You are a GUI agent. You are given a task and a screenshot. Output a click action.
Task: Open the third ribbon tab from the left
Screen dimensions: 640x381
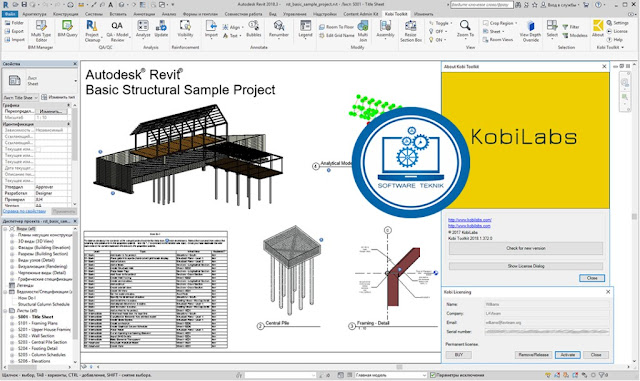tap(65, 14)
